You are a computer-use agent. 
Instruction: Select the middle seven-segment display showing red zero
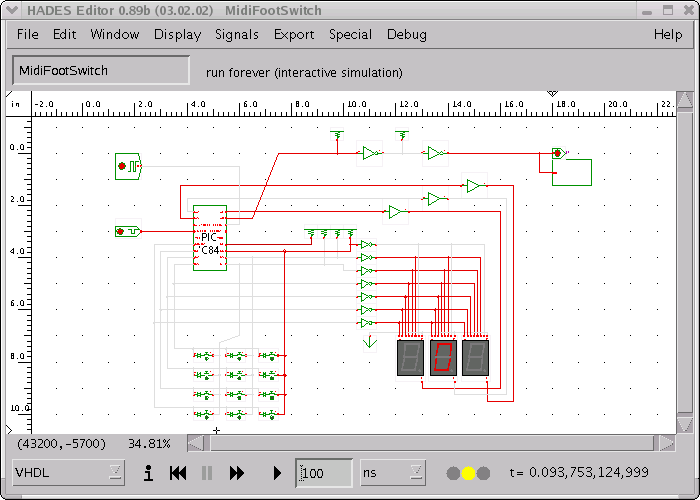click(443, 358)
